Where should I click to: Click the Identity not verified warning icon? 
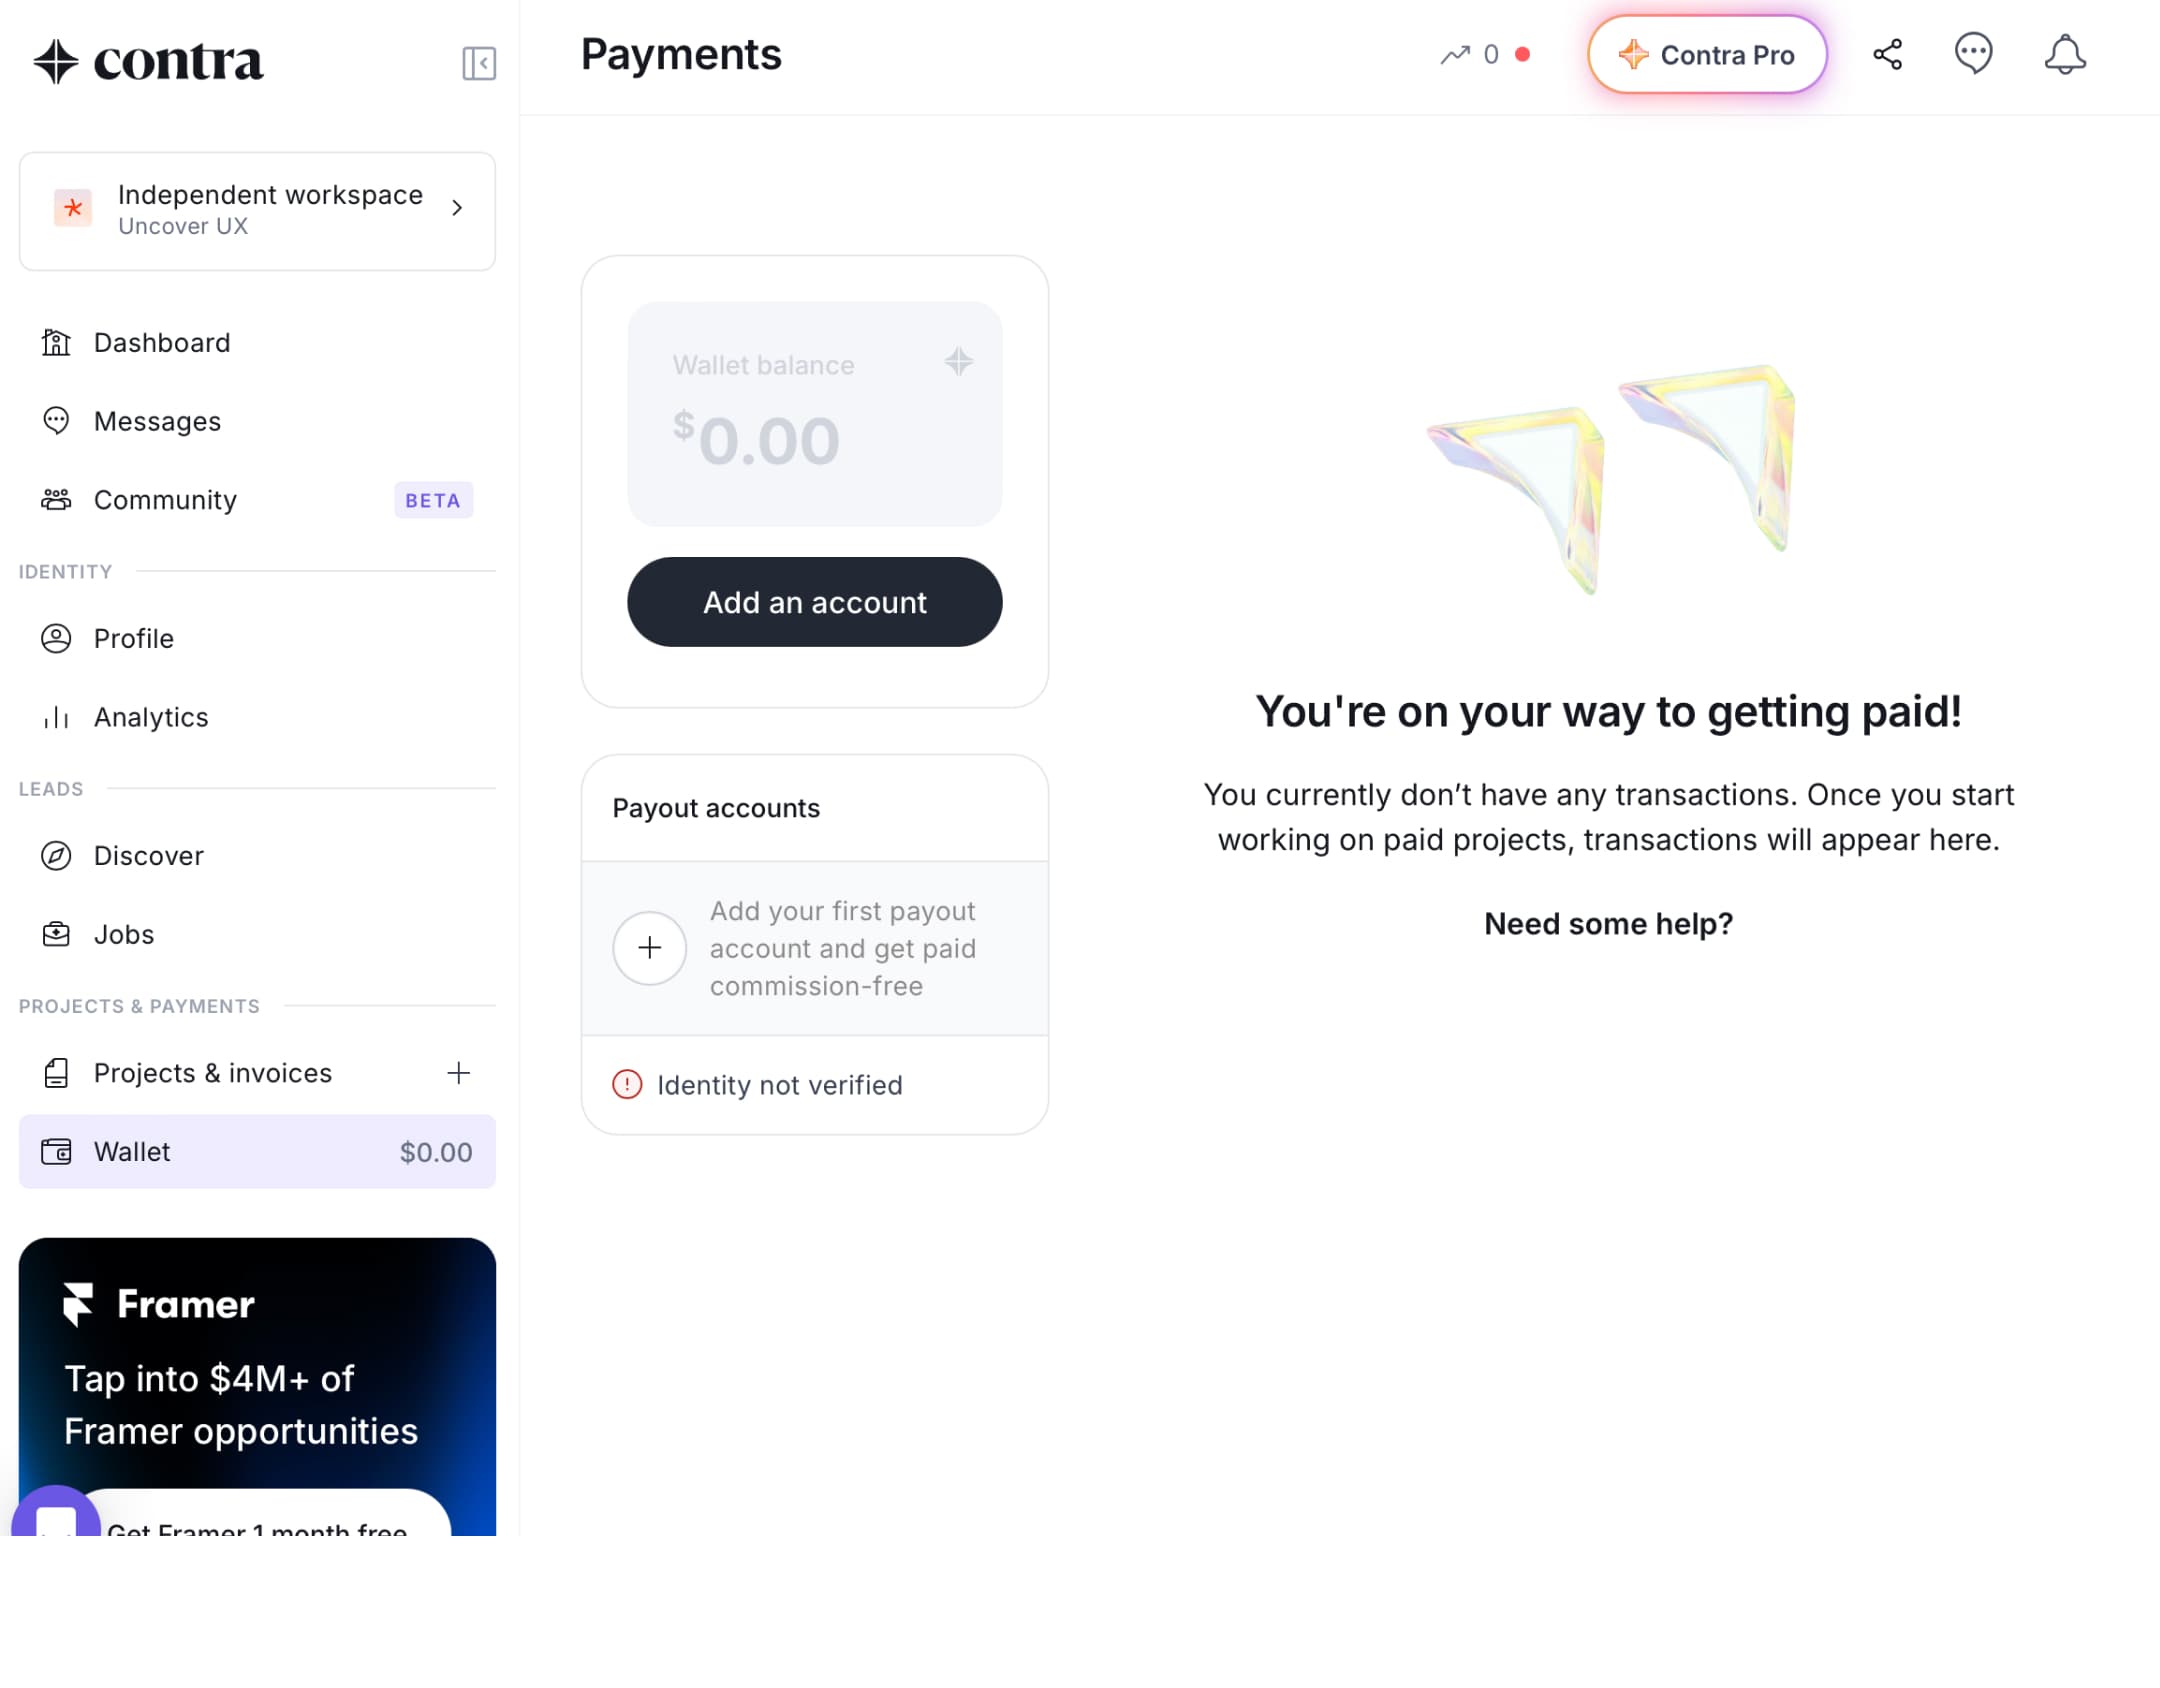pos(627,1084)
